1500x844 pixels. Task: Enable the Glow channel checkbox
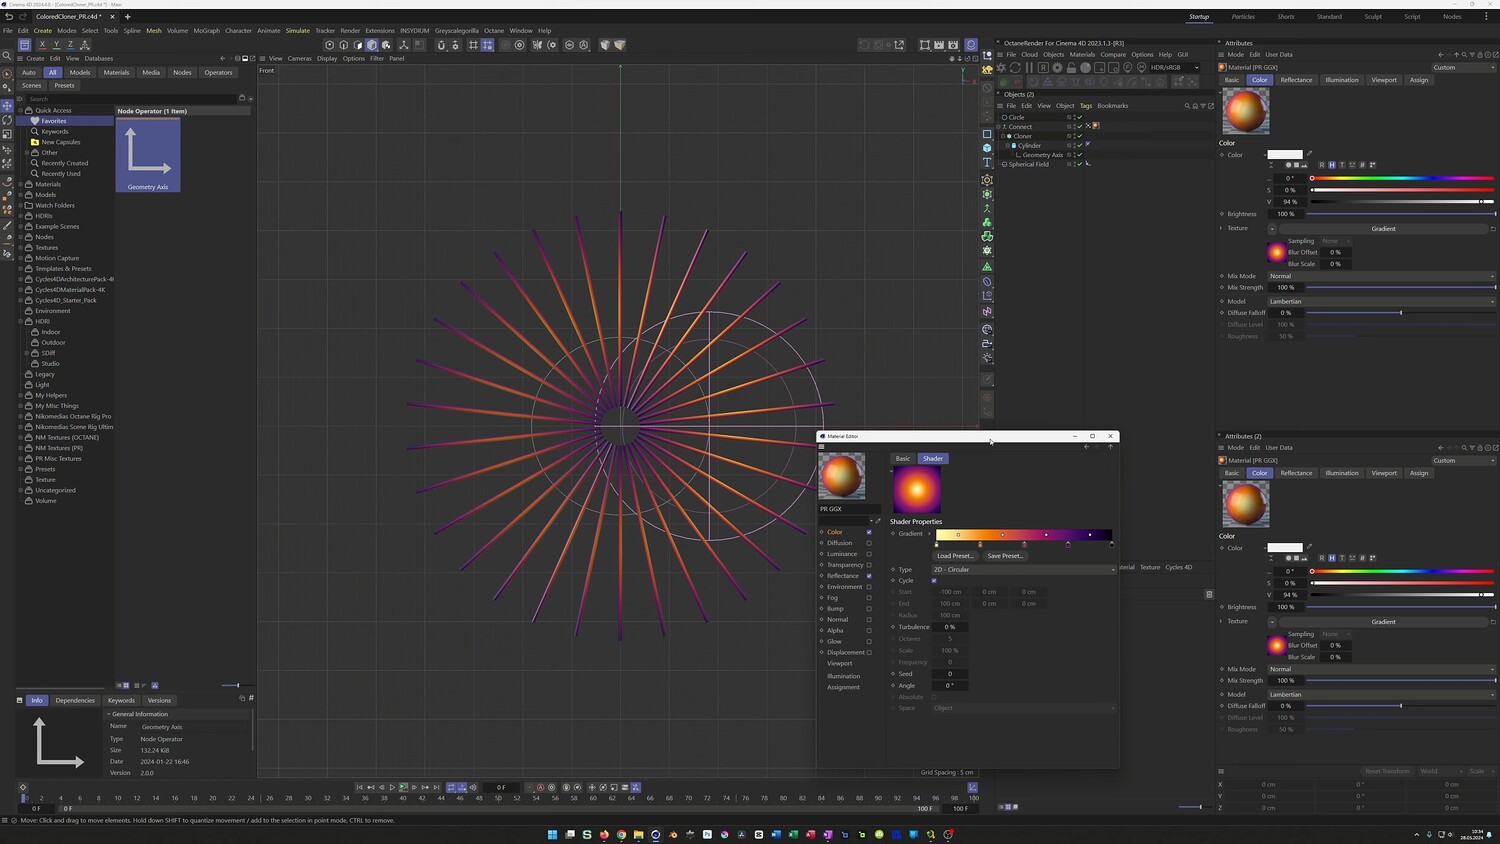point(869,641)
